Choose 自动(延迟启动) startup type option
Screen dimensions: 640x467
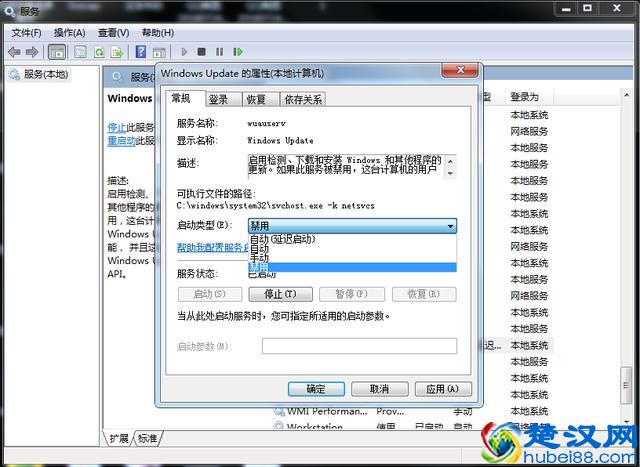(x=352, y=239)
